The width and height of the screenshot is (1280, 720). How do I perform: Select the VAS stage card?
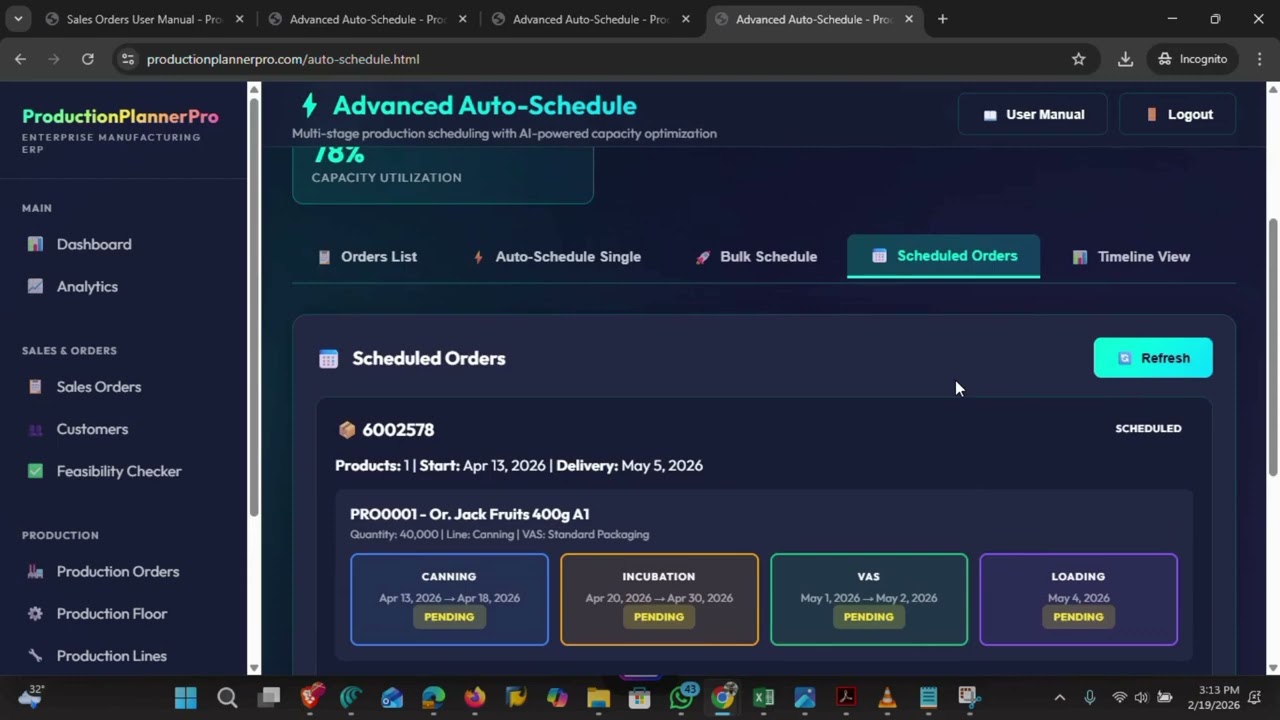point(869,599)
